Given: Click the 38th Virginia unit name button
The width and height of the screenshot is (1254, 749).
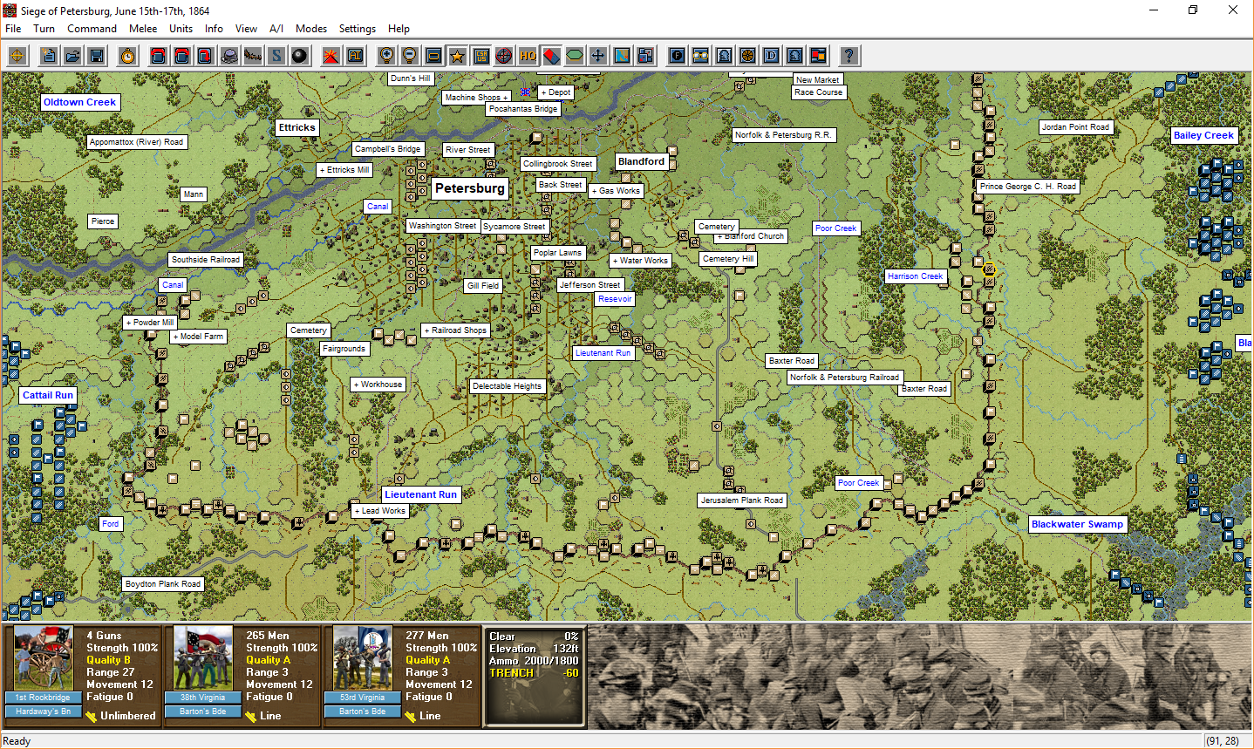Looking at the screenshot, I should [204, 697].
